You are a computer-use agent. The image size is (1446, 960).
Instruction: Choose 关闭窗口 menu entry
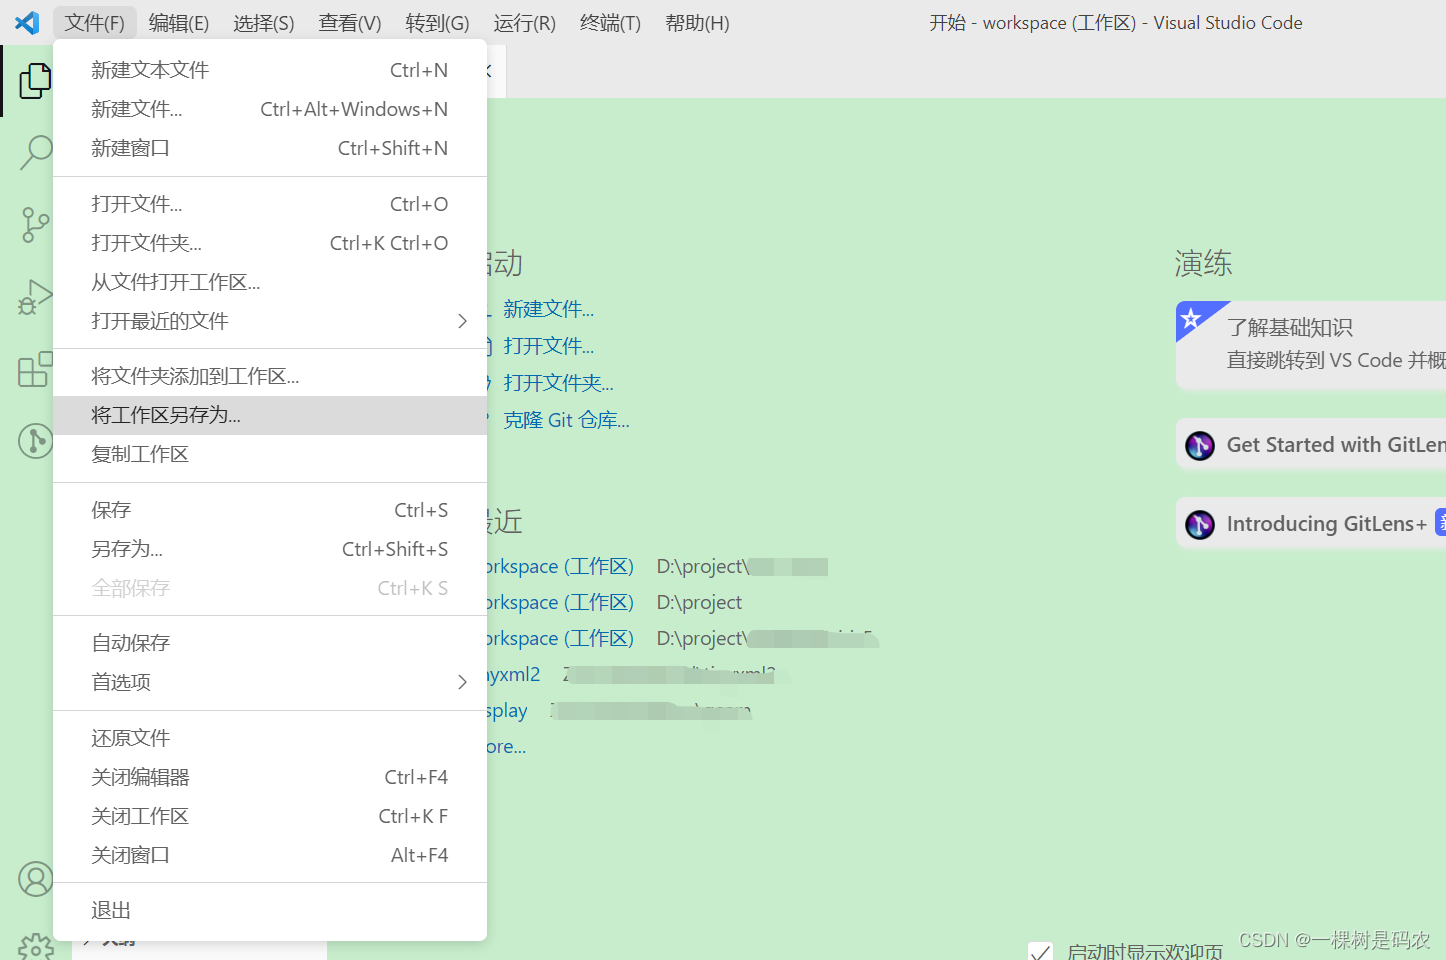click(x=270, y=855)
